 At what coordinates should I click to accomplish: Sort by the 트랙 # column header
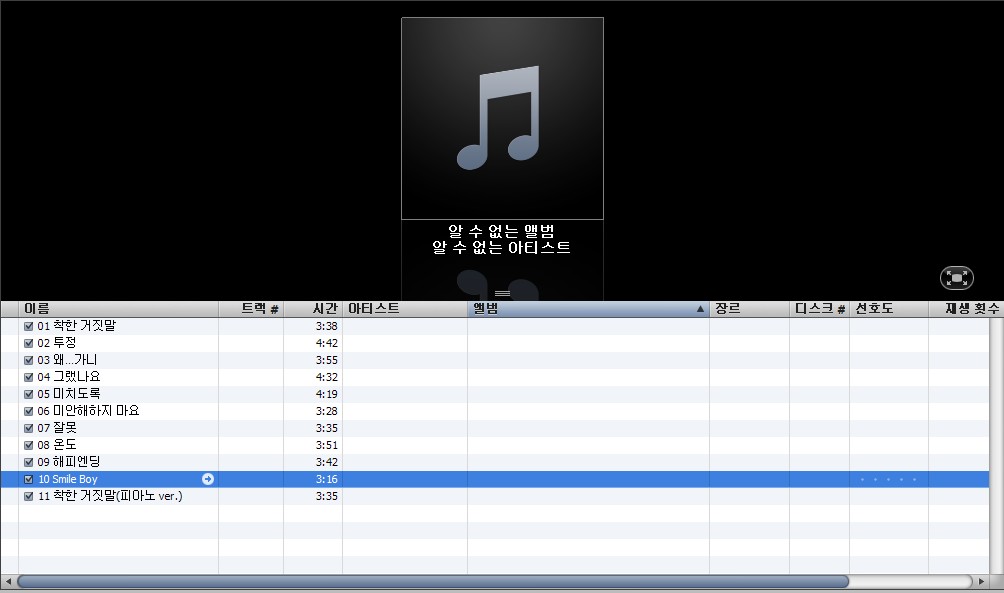tap(251, 309)
